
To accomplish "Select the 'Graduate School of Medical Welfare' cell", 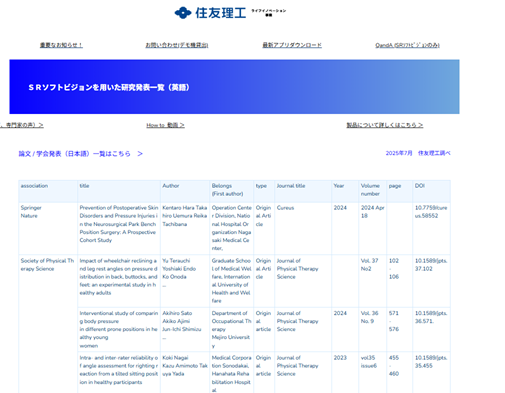I will pyautogui.click(x=232, y=281).
